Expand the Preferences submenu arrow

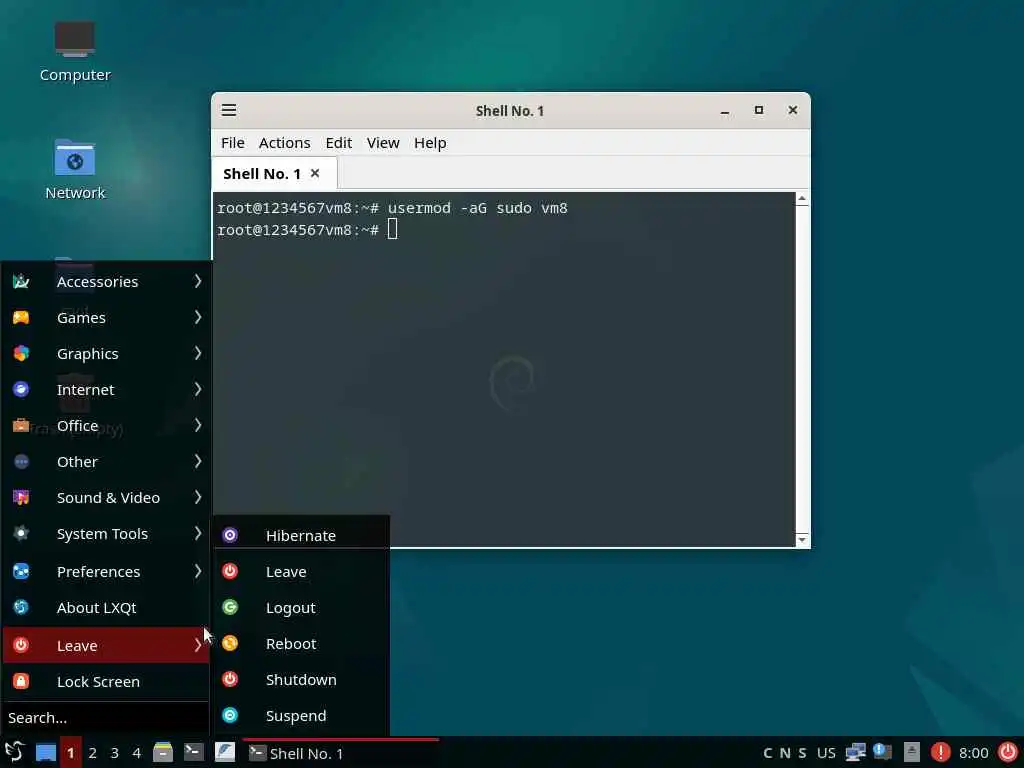coord(197,571)
